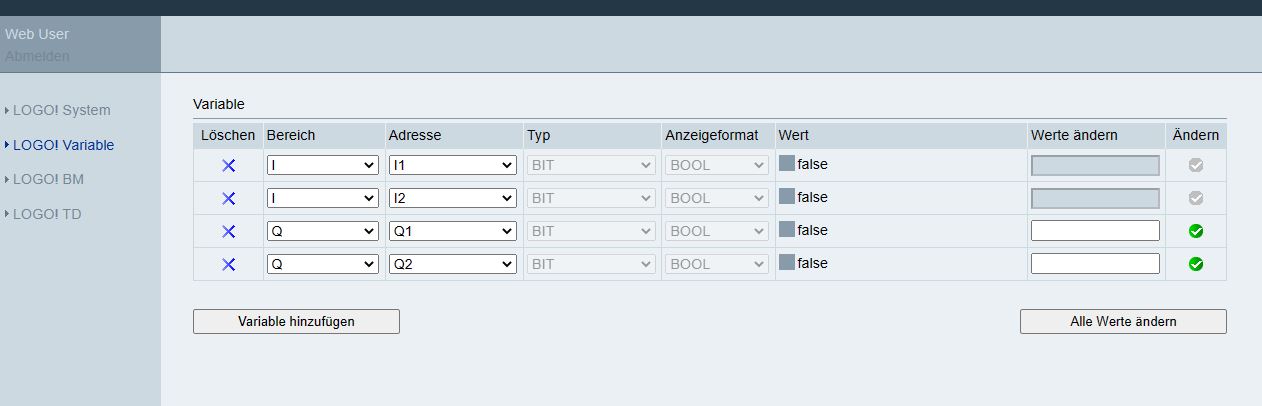Confirm Q2 value with green checkmark

click(x=1196, y=265)
